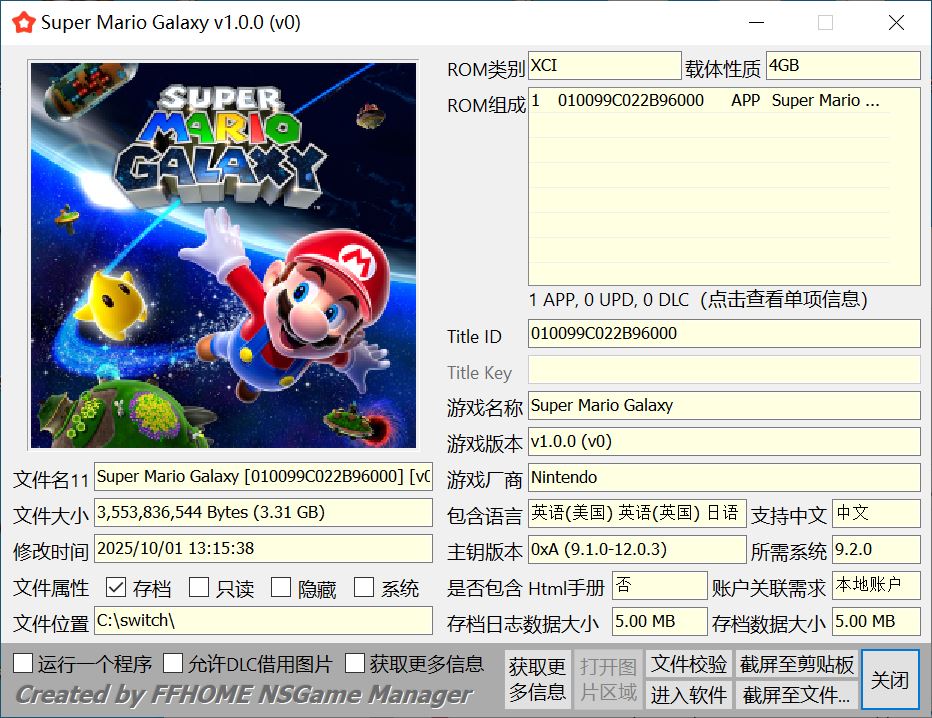Click the 关闭 button

pyautogui.click(x=889, y=680)
